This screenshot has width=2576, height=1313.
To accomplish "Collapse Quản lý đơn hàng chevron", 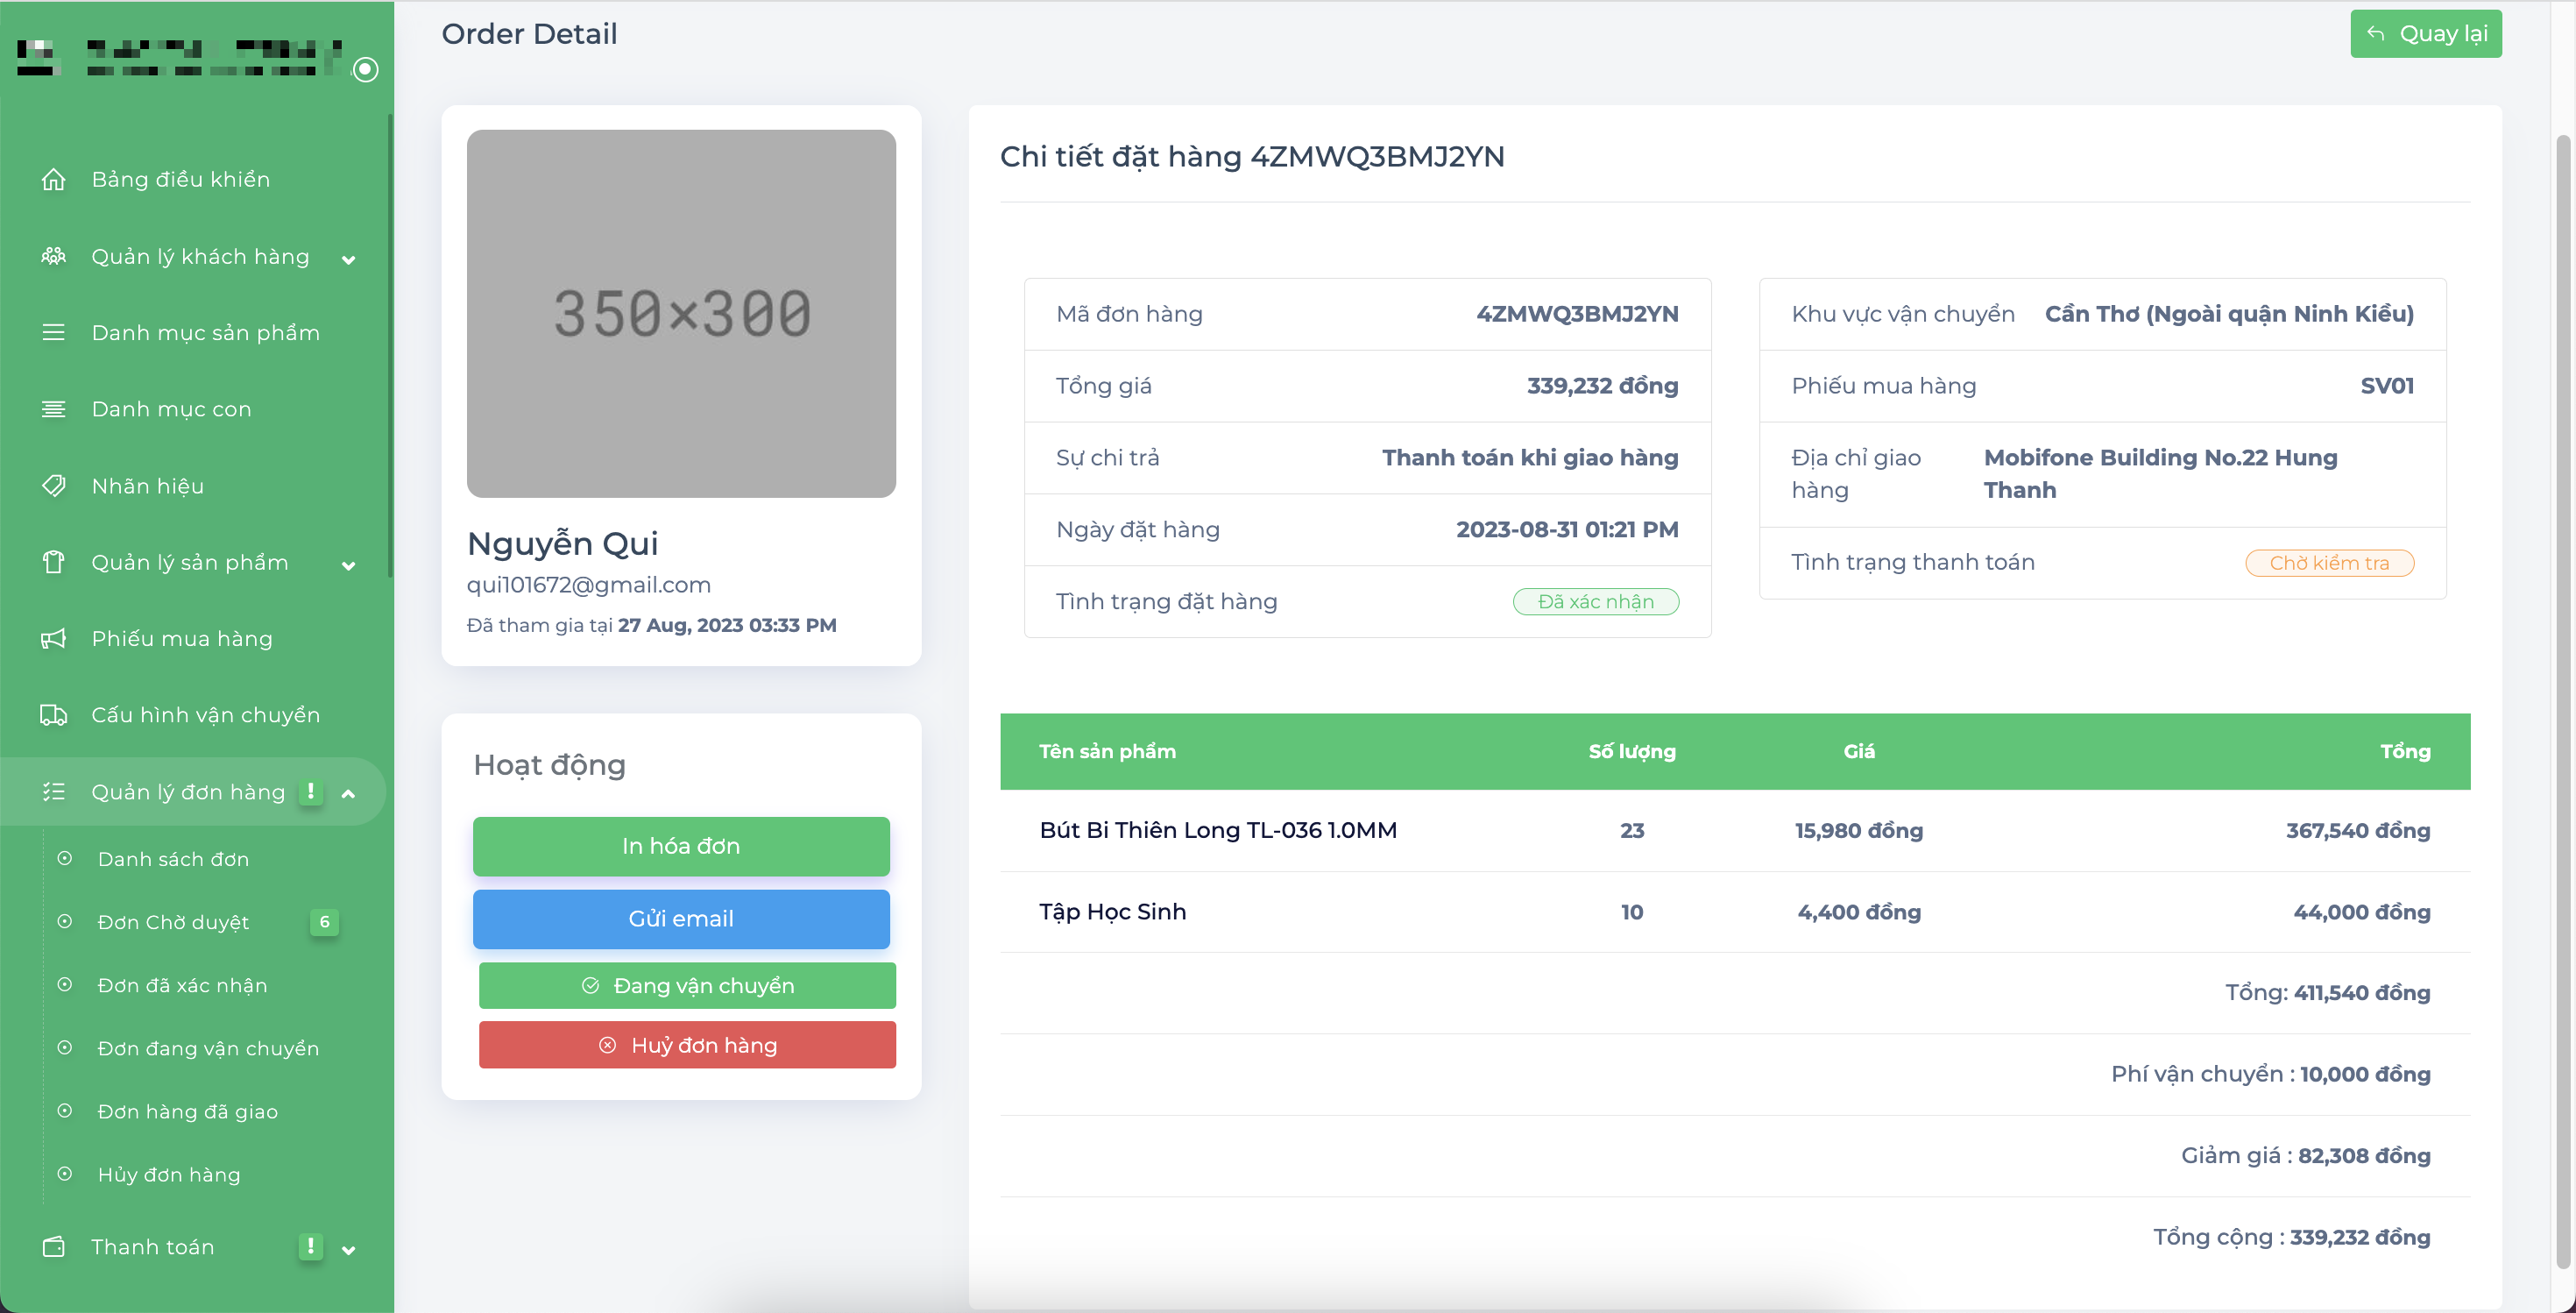I will [348, 794].
